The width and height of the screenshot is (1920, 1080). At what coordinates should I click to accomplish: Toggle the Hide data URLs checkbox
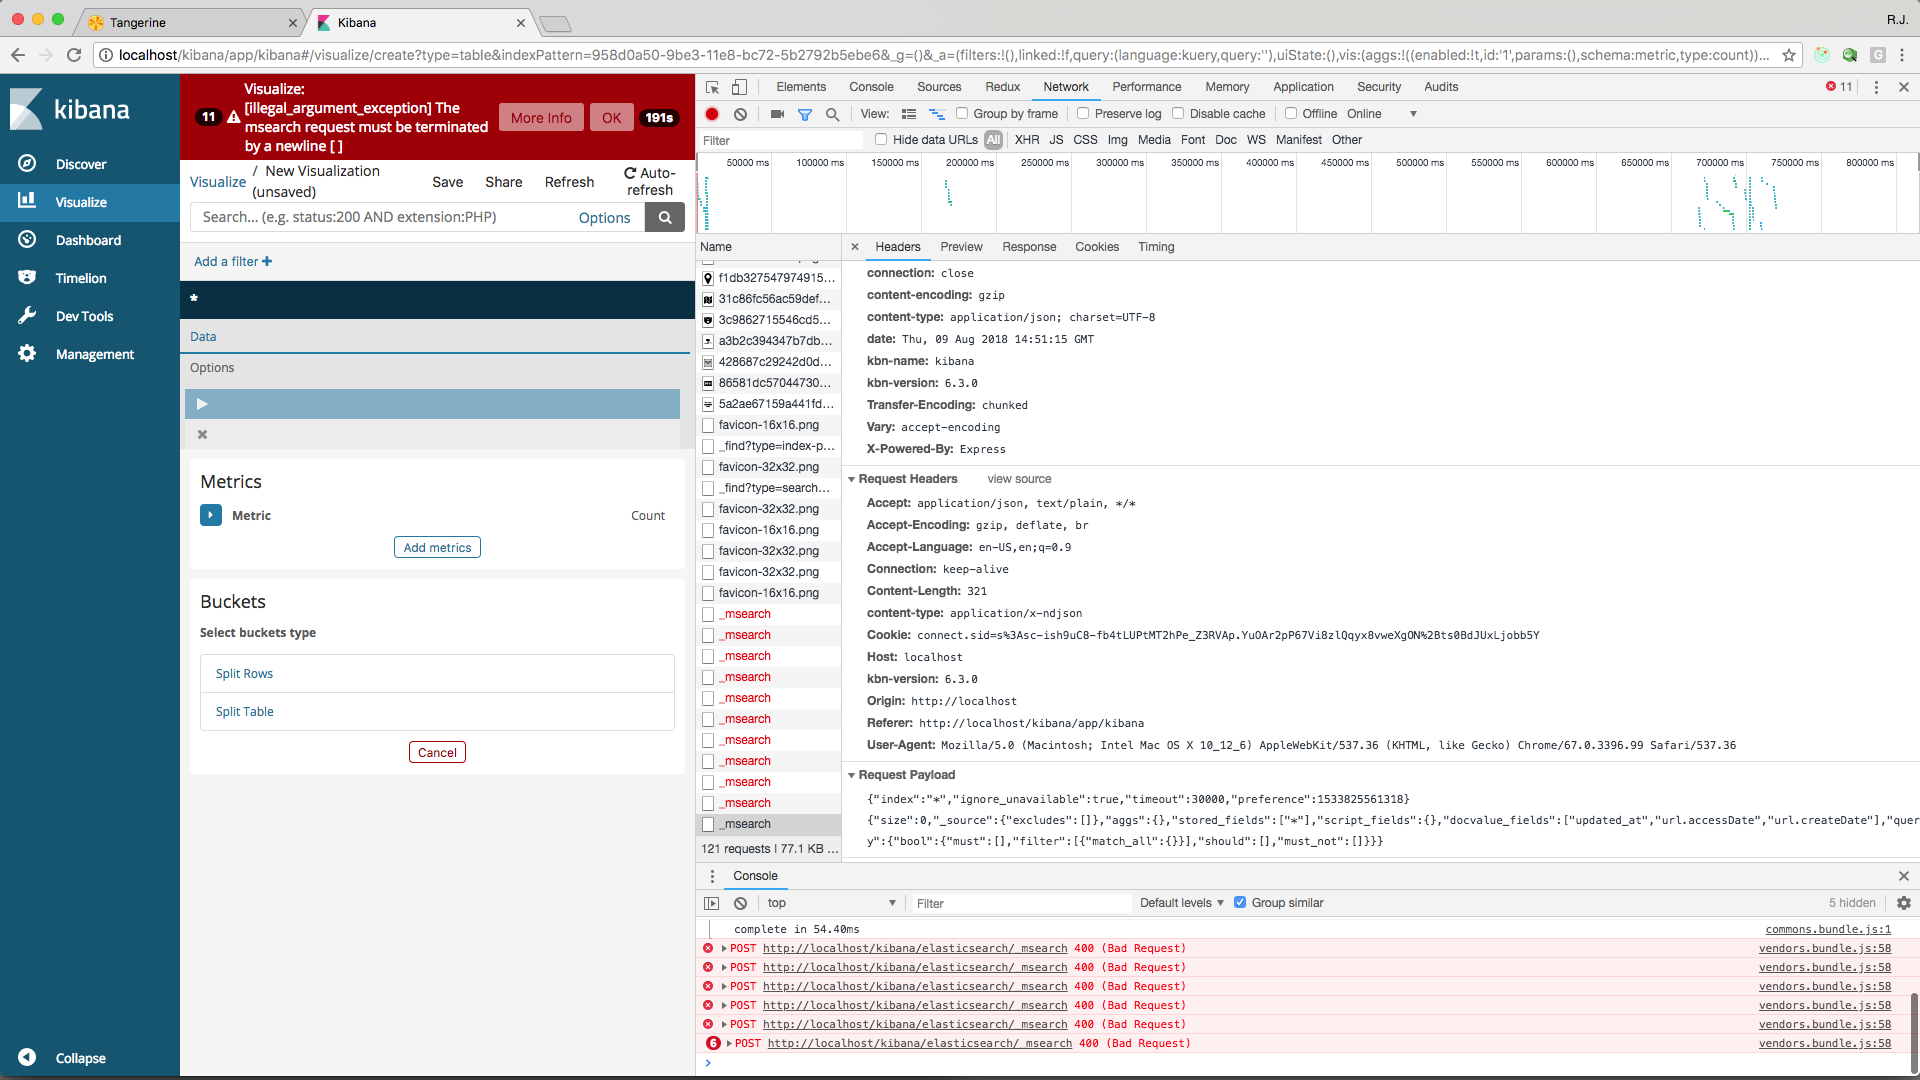[x=880, y=140]
